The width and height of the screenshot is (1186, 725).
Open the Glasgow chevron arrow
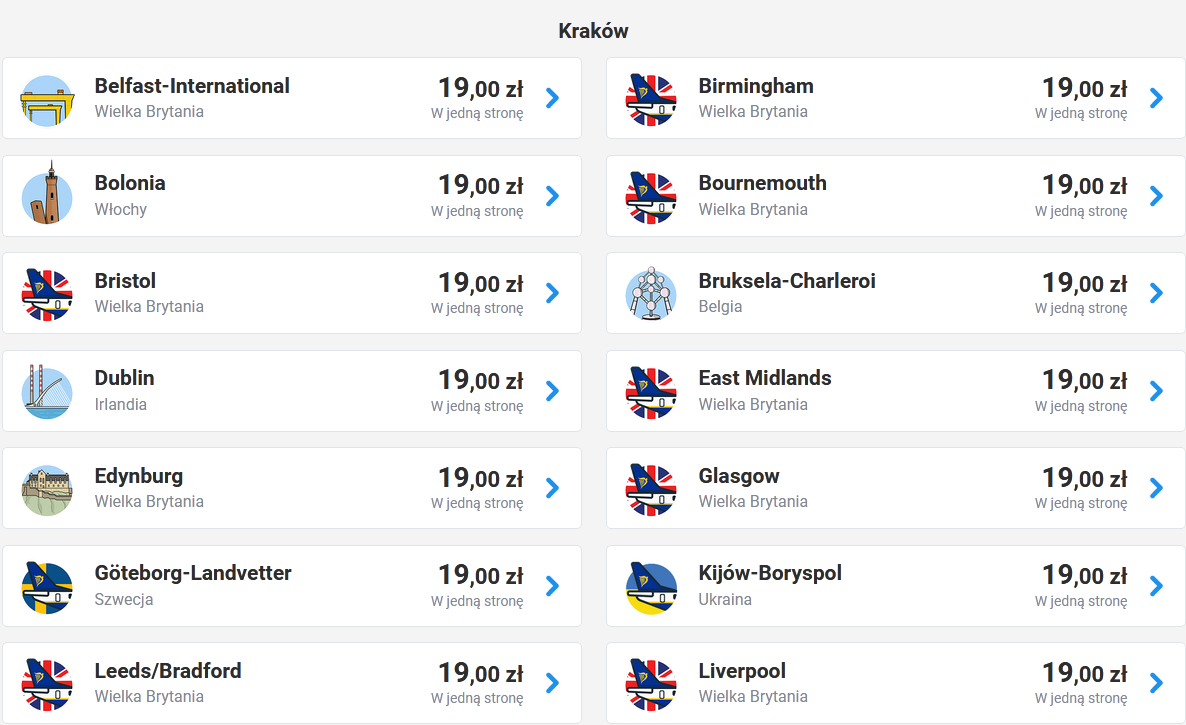[x=1157, y=488]
